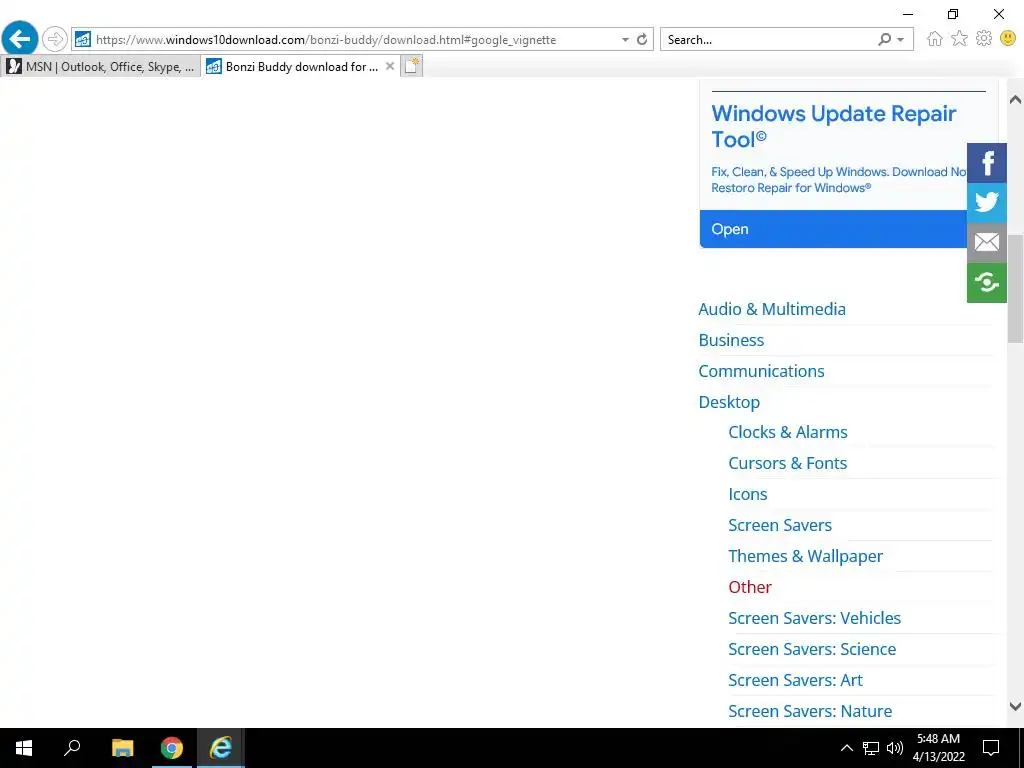Image resolution: width=1024 pixels, height=768 pixels.
Task: Open the address bar autocomplete dropdown arrow
Action: tap(625, 40)
